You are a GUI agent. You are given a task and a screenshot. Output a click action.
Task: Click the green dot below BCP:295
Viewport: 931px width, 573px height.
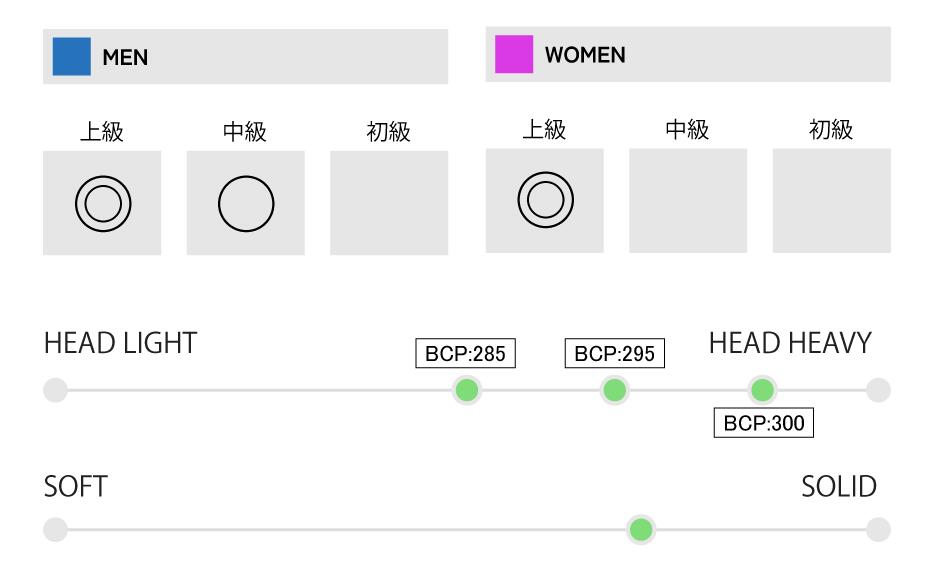615,390
